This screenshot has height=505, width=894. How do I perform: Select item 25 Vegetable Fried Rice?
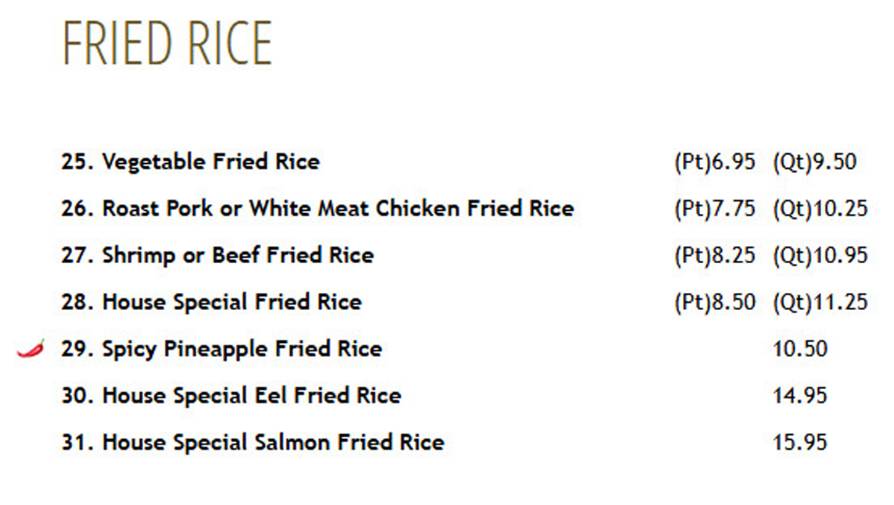pyautogui.click(x=190, y=161)
